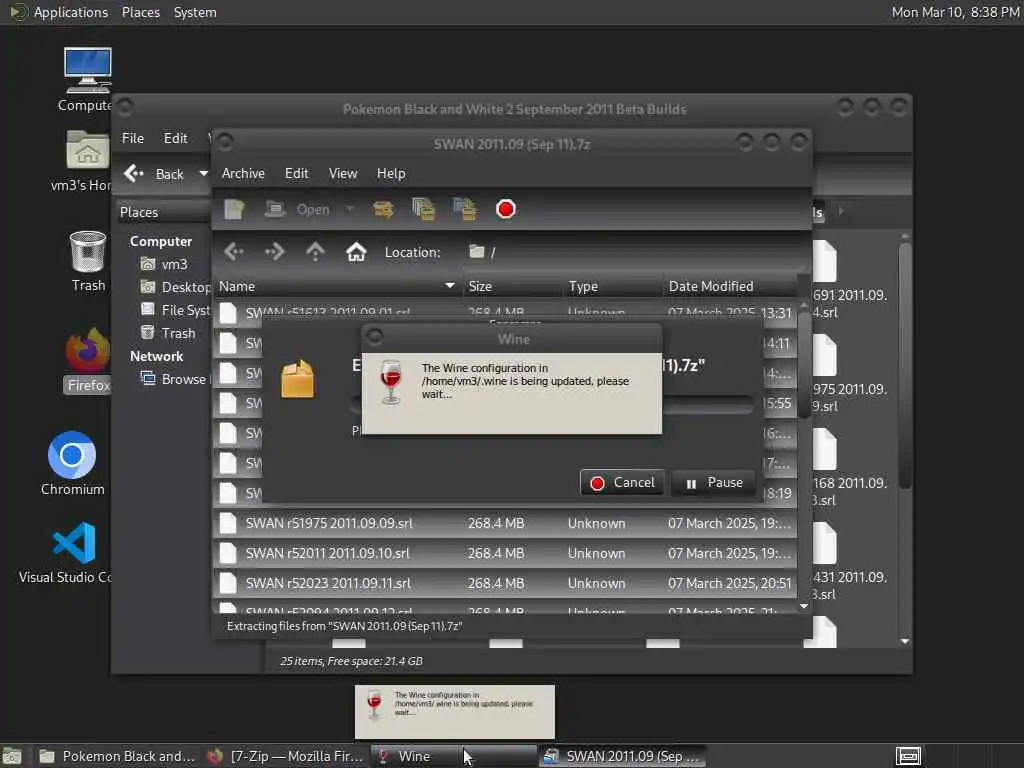Open Desktop in Places sidebar
Screen dimensions: 1024x768
(x=175, y=287)
